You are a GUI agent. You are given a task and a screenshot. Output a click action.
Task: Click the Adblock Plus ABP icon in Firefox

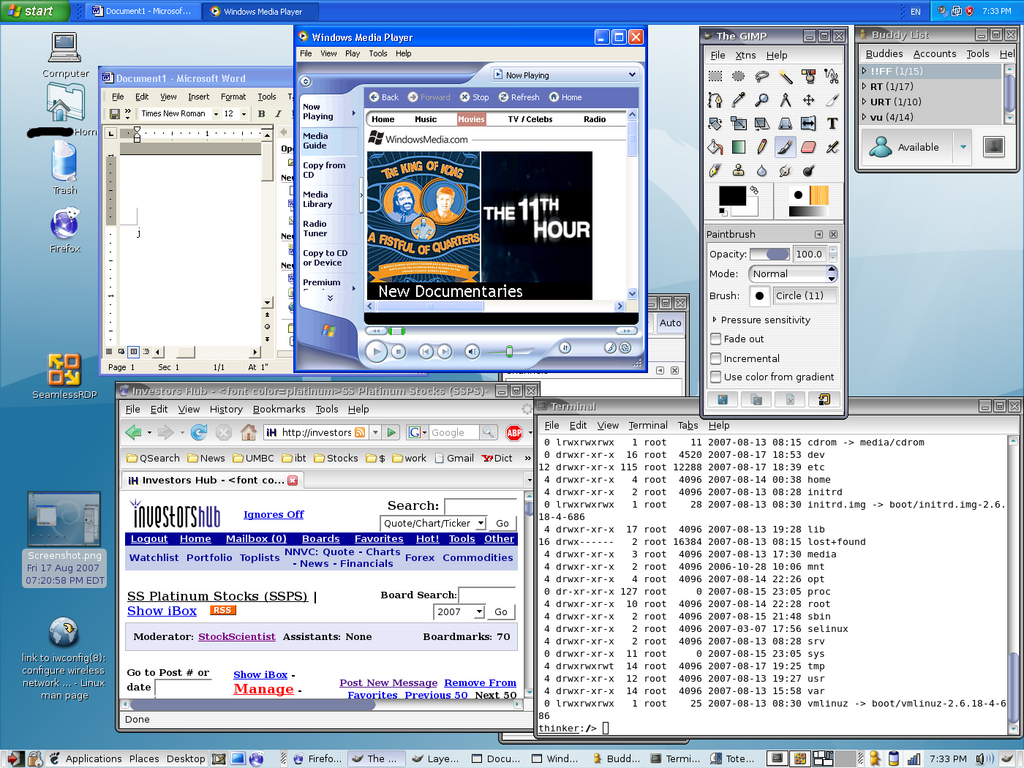coord(514,432)
